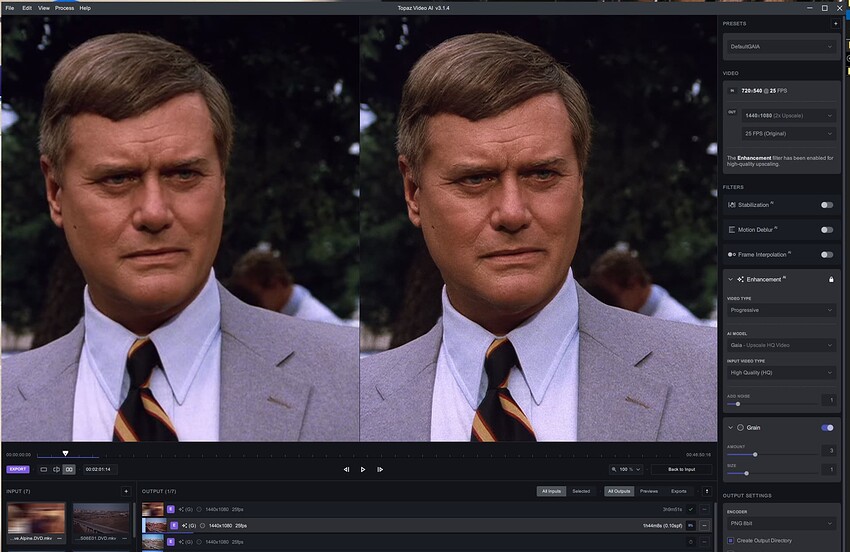Click the Grain Size value field
Image resolution: width=850 pixels, height=552 pixels.
(830, 470)
